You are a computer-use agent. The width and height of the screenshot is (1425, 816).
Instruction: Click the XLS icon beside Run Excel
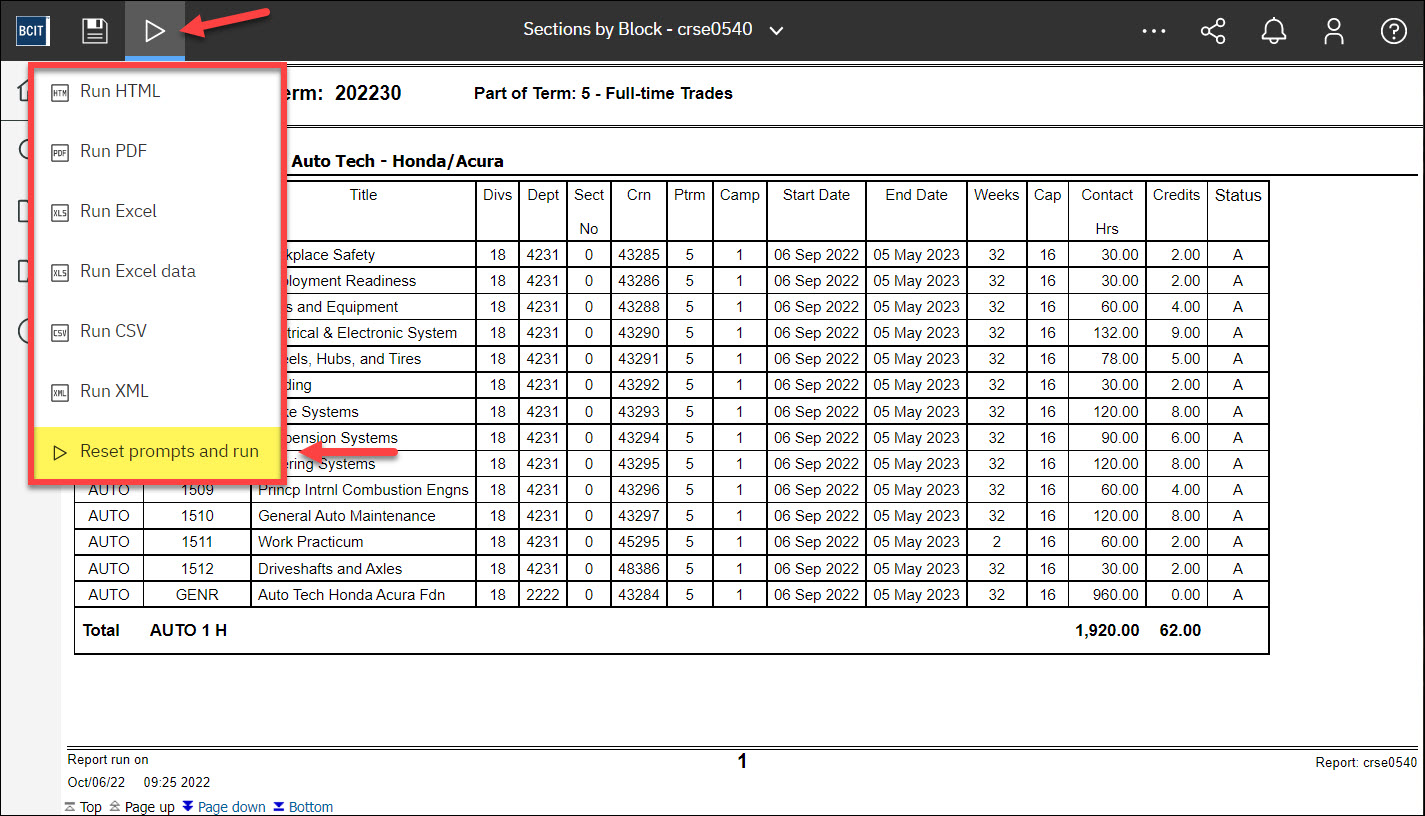click(x=60, y=213)
